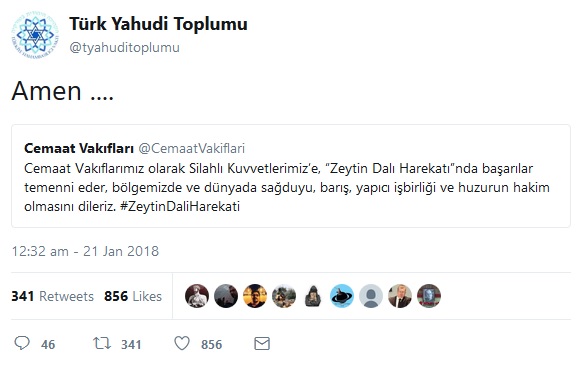Open the Türk Yahudi Toplumu profile logo
This screenshot has height=369, width=581.
(x=35, y=35)
